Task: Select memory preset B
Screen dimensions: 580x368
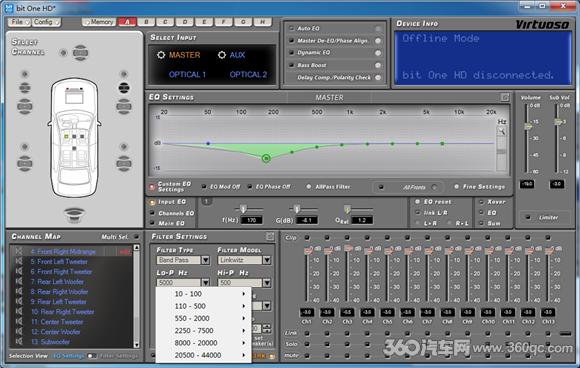Action: point(146,22)
